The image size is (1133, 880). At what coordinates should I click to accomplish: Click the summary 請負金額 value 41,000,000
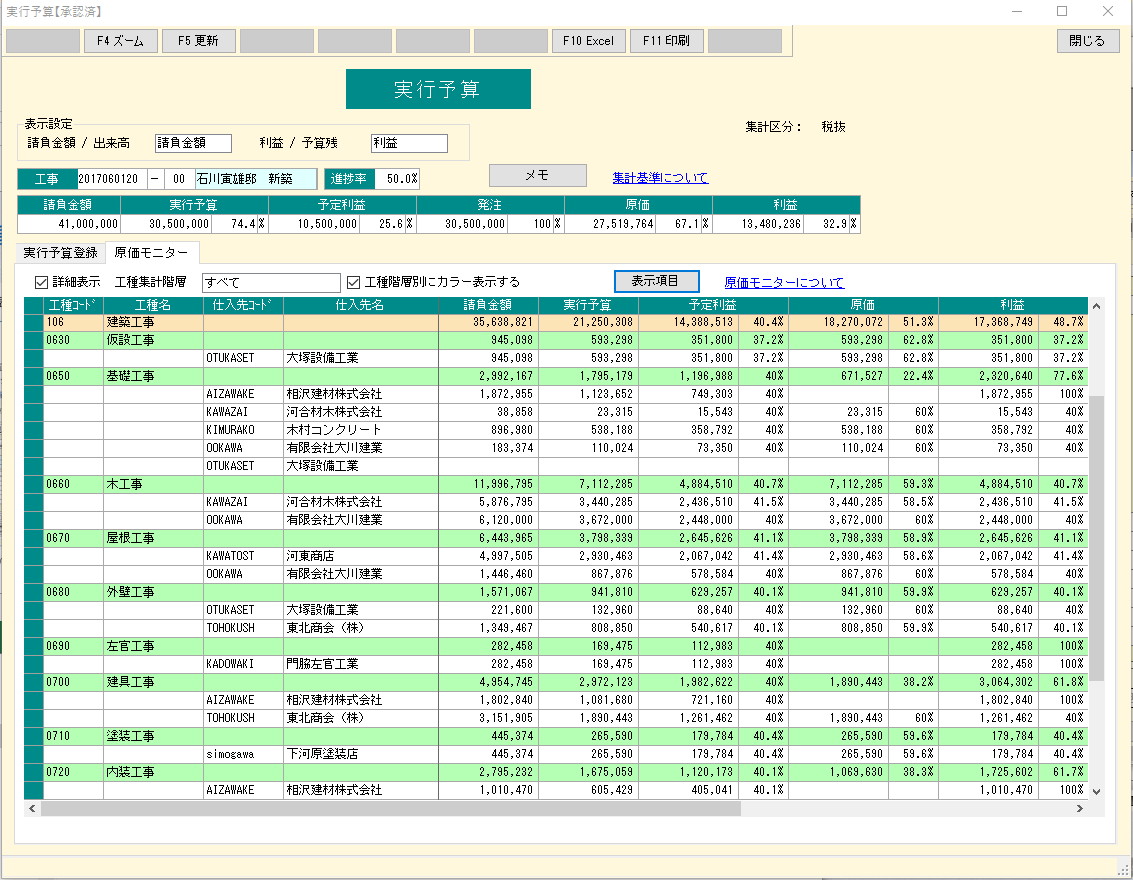[x=69, y=224]
